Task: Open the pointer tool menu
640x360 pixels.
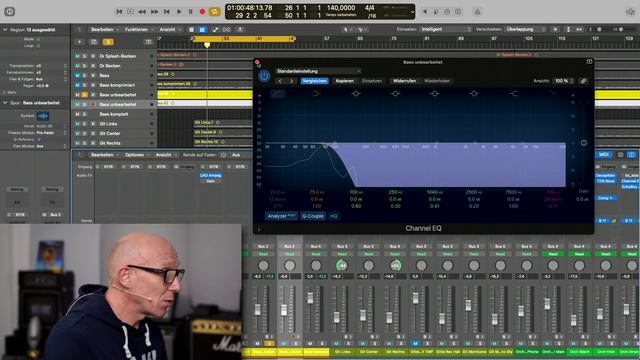Action: 347,29
